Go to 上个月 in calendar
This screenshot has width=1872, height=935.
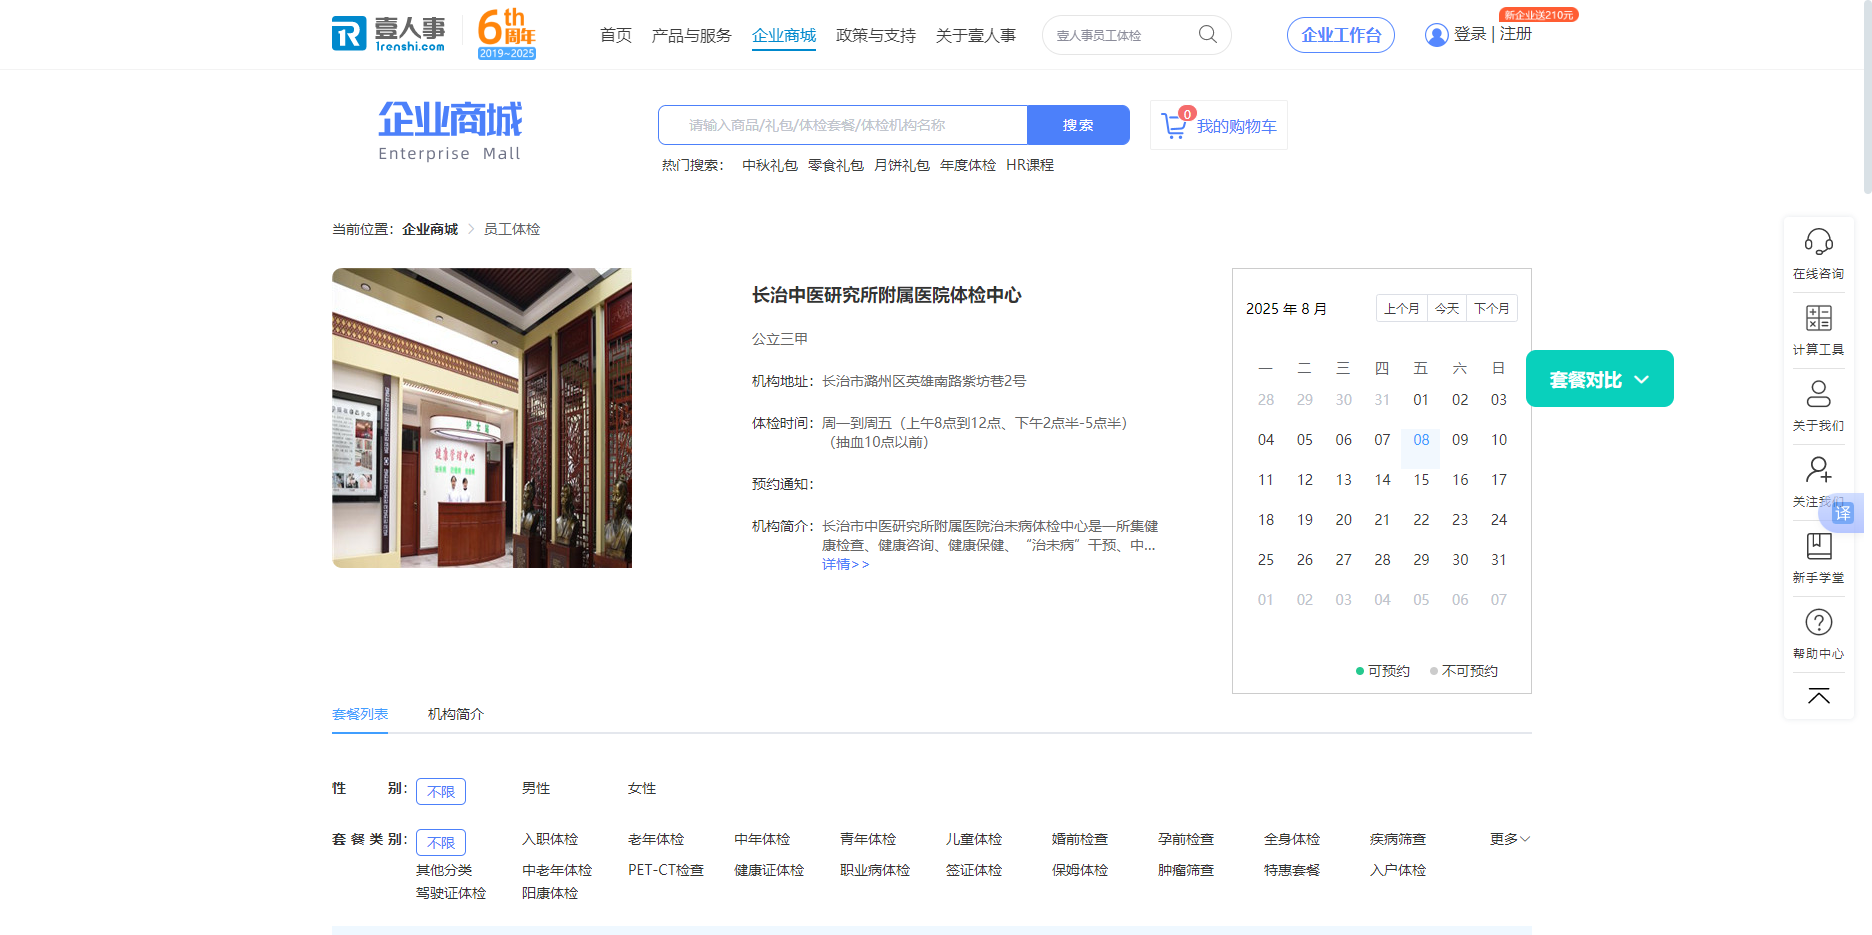click(1401, 308)
